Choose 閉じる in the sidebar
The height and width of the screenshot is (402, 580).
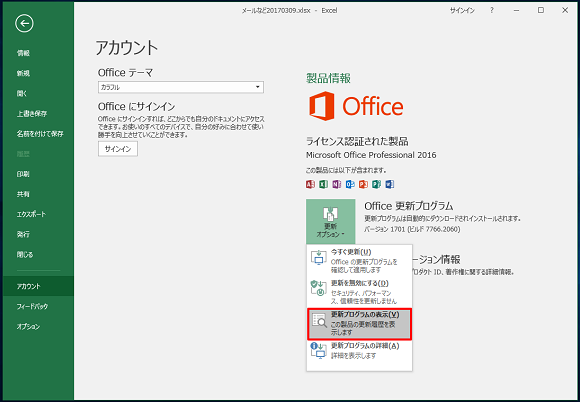point(24,254)
